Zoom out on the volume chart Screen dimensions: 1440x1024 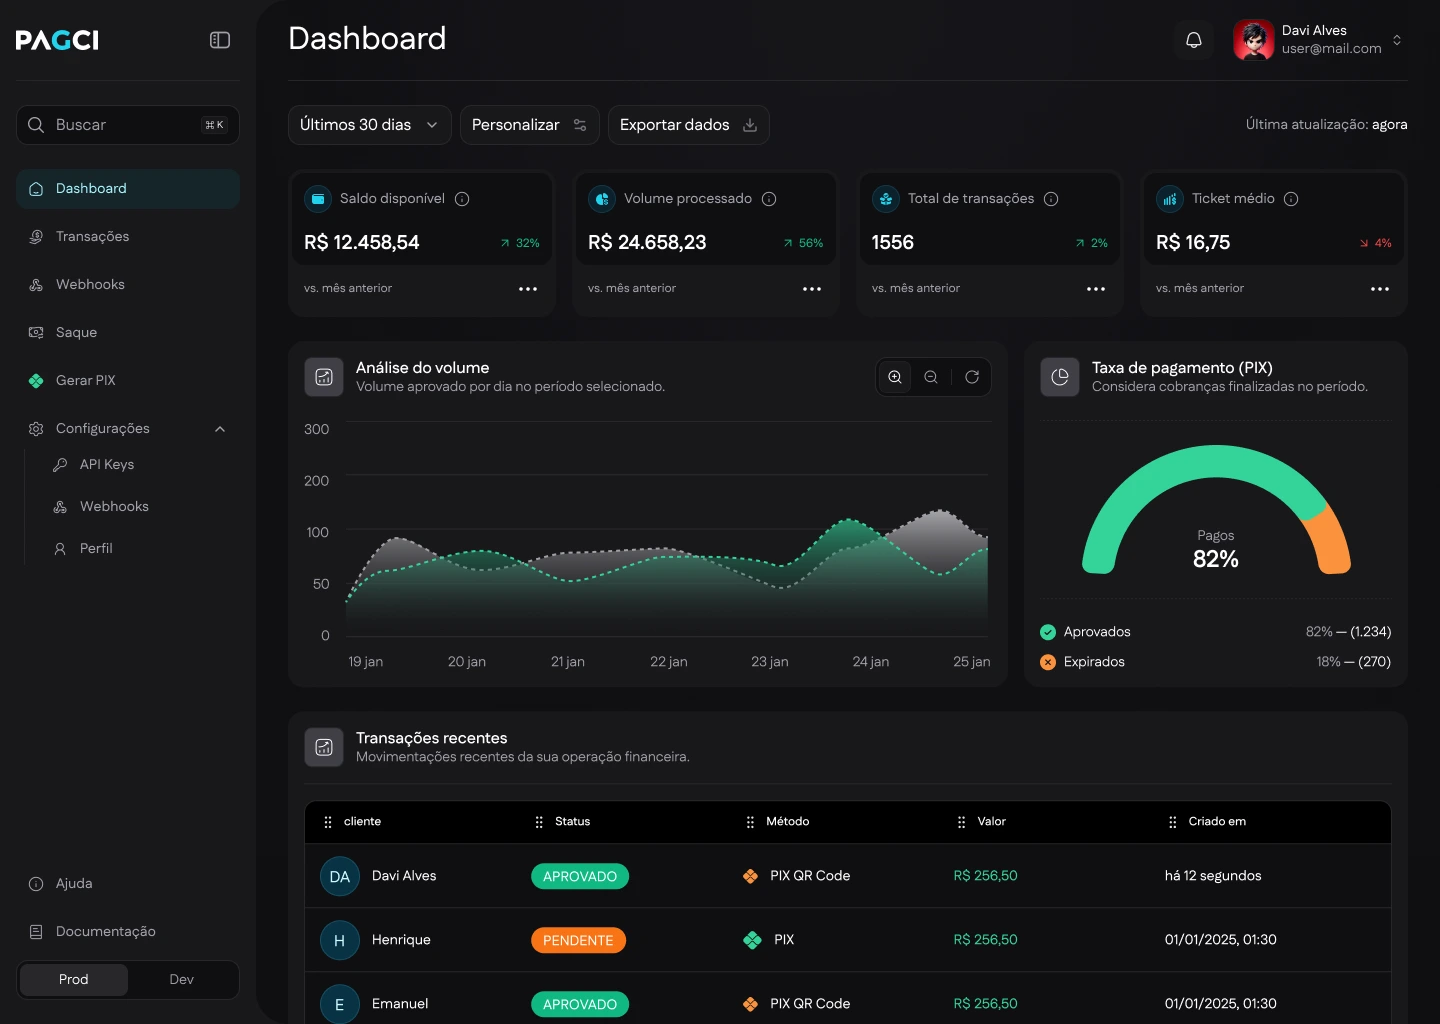pos(931,377)
